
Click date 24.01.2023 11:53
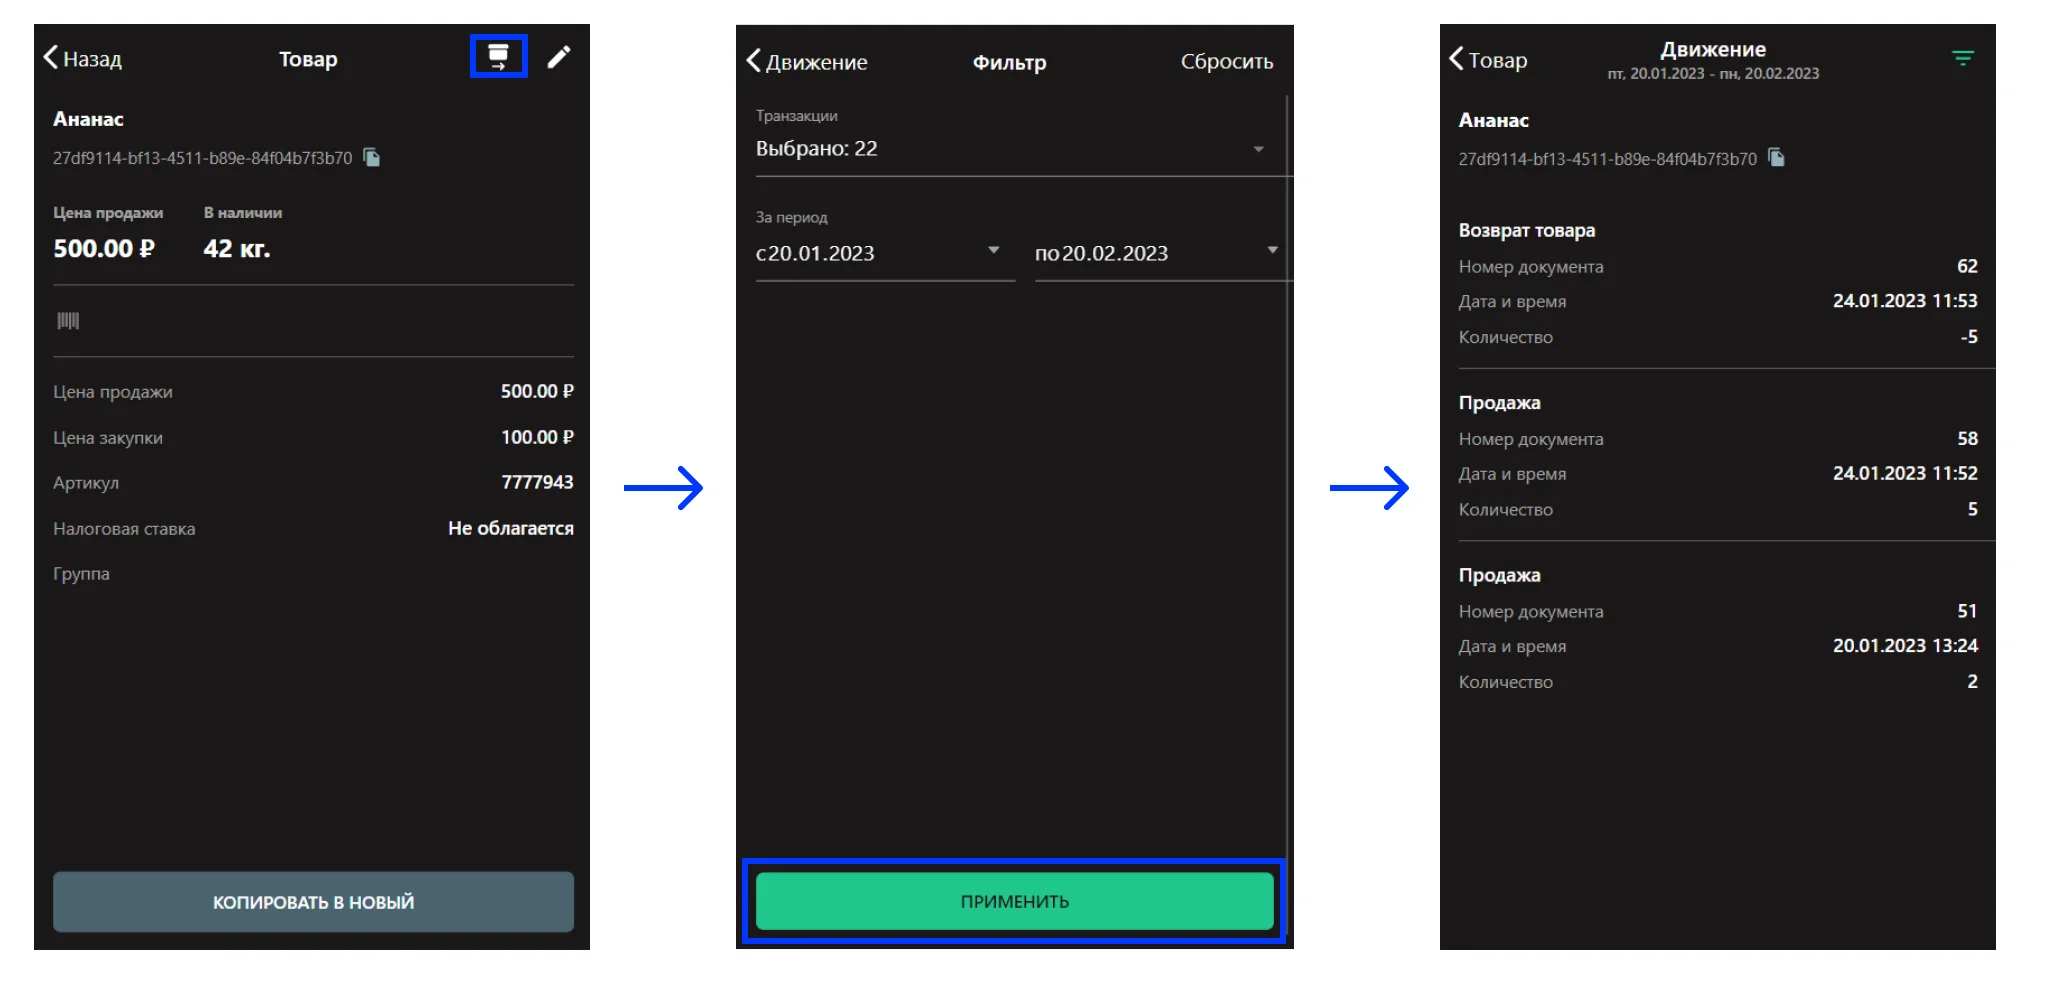(x=1905, y=301)
